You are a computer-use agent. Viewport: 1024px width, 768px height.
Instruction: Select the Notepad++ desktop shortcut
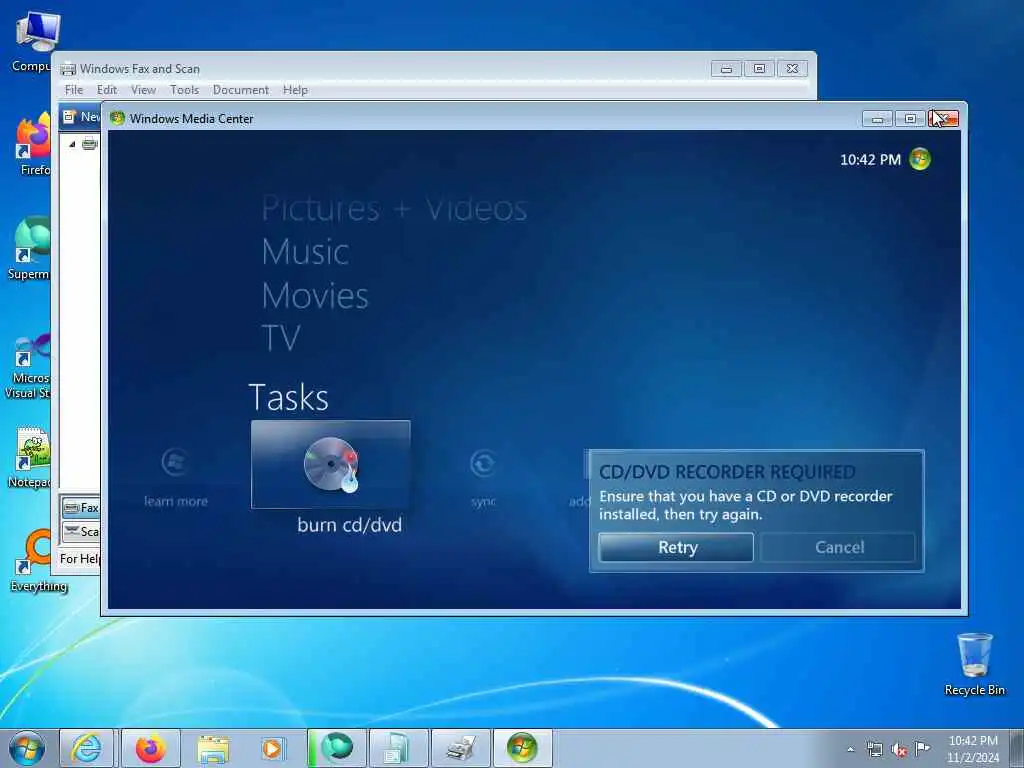point(29,457)
